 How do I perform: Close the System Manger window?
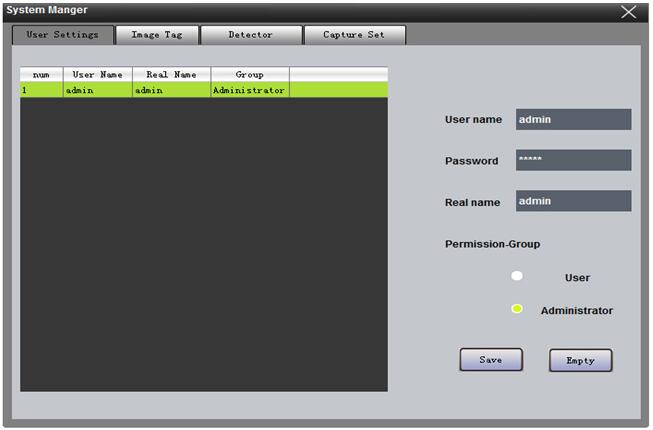[x=628, y=12]
